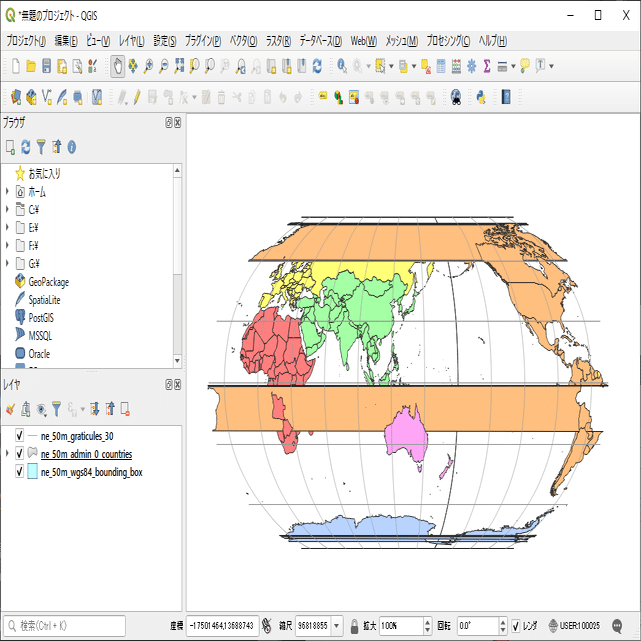Expand the ne_50m_admin_0_countries layer legend
This screenshot has width=641, height=641.
pos(7,454)
